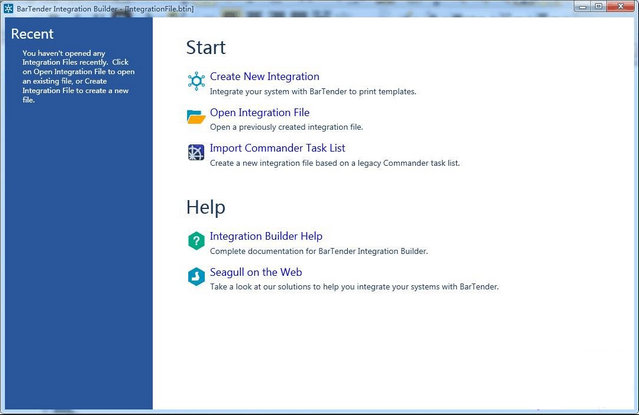Click the 'Integrate your system with BarTender' description

click(x=313, y=92)
